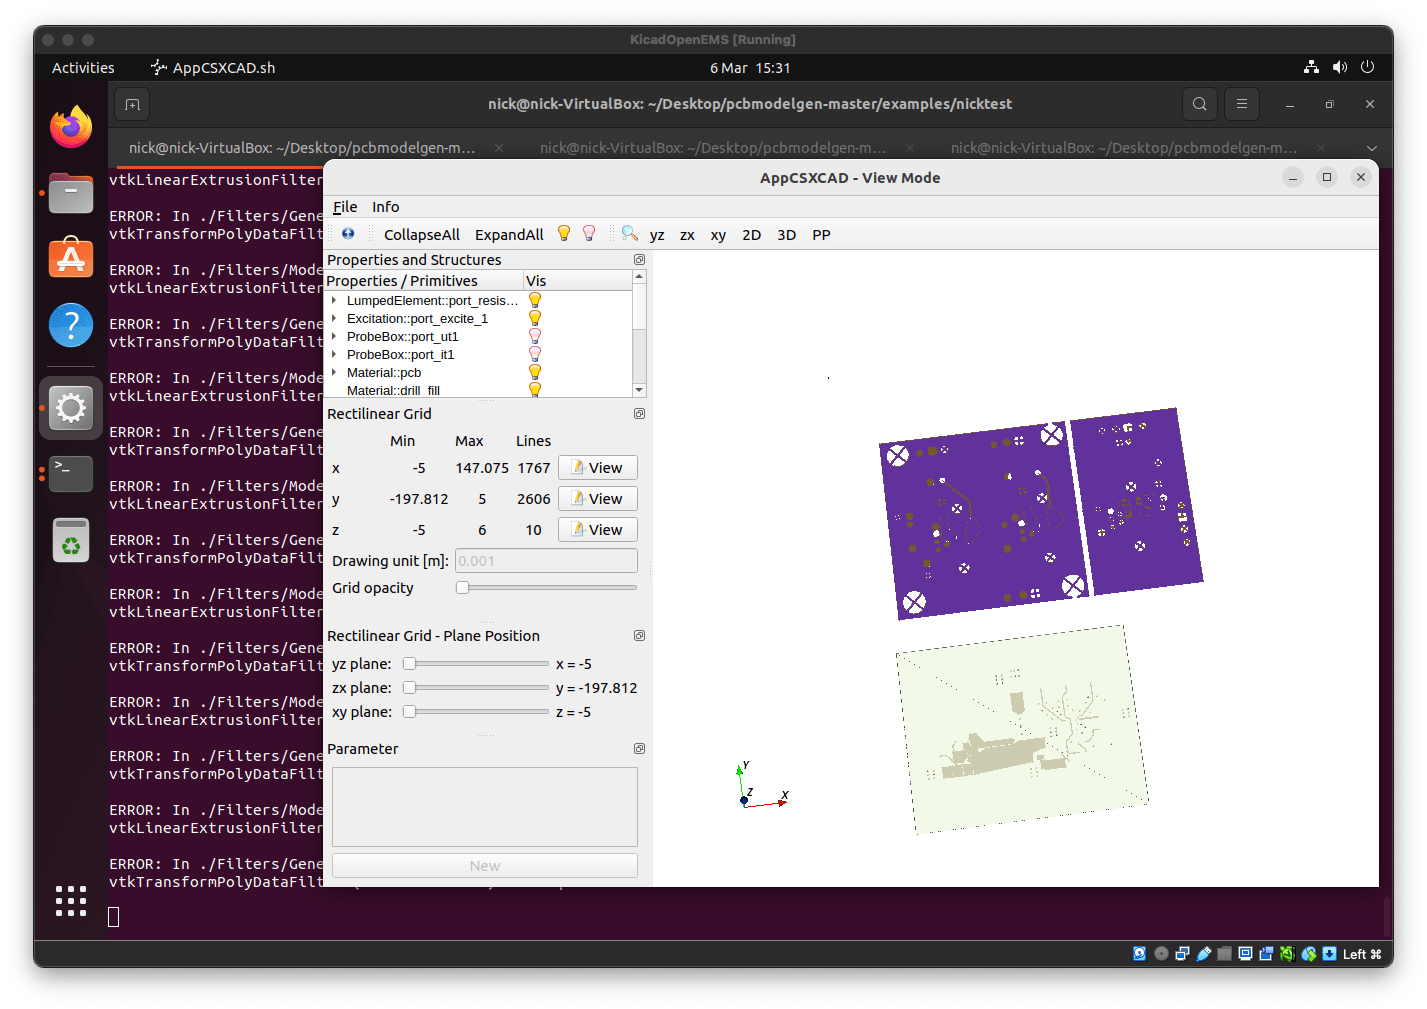1427x1009 pixels.
Task: Open Show Applications grid
Action: point(71,901)
